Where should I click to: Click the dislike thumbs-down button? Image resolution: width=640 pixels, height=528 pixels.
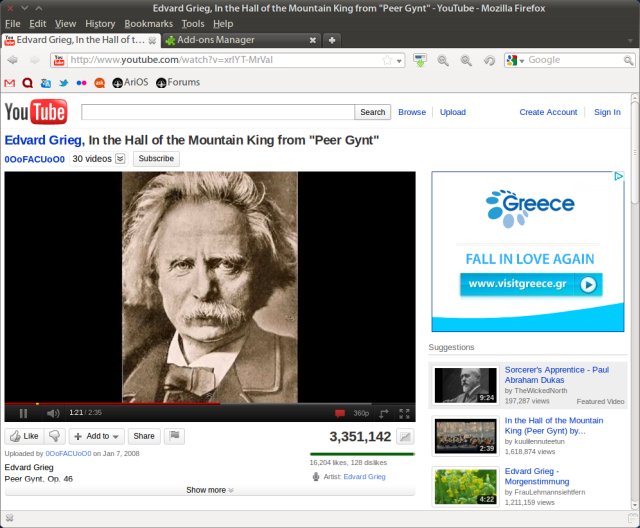55,436
